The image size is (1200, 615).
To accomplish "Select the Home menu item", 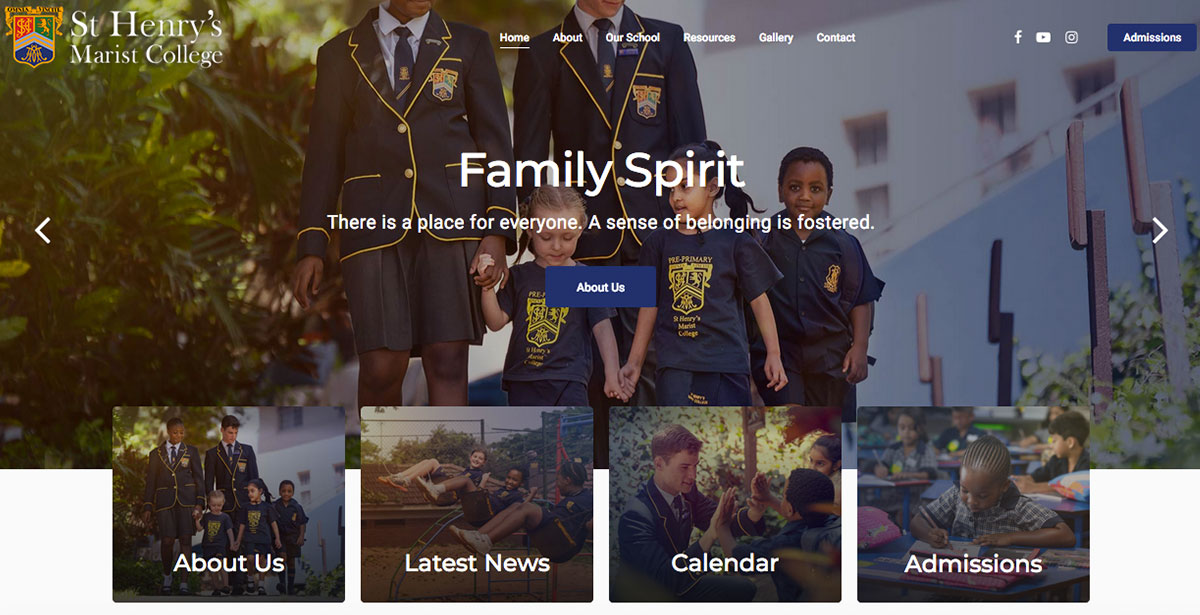I will click(514, 38).
